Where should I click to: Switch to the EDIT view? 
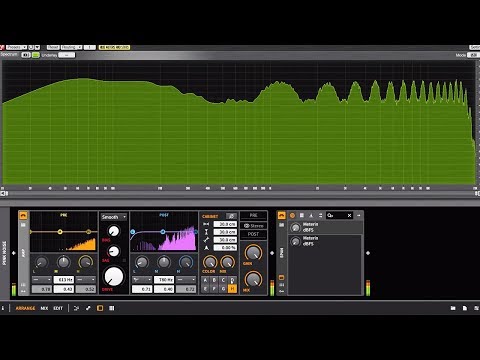pyautogui.click(x=58, y=308)
